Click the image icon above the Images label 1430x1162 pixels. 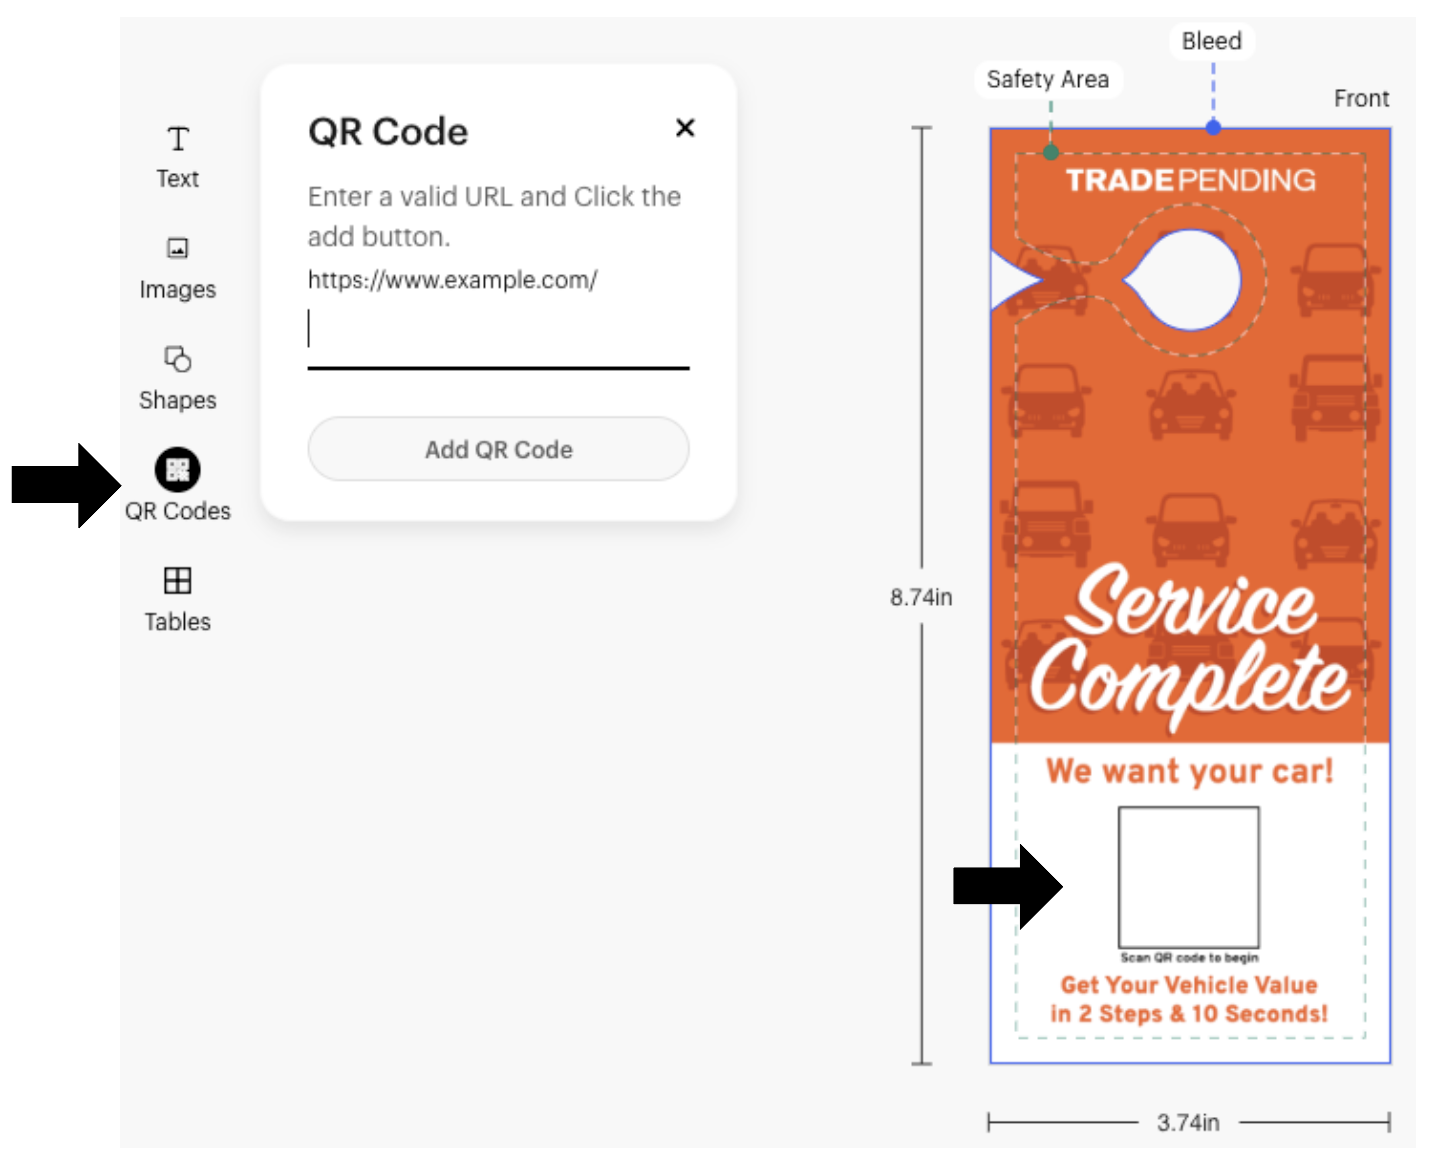pos(177,247)
